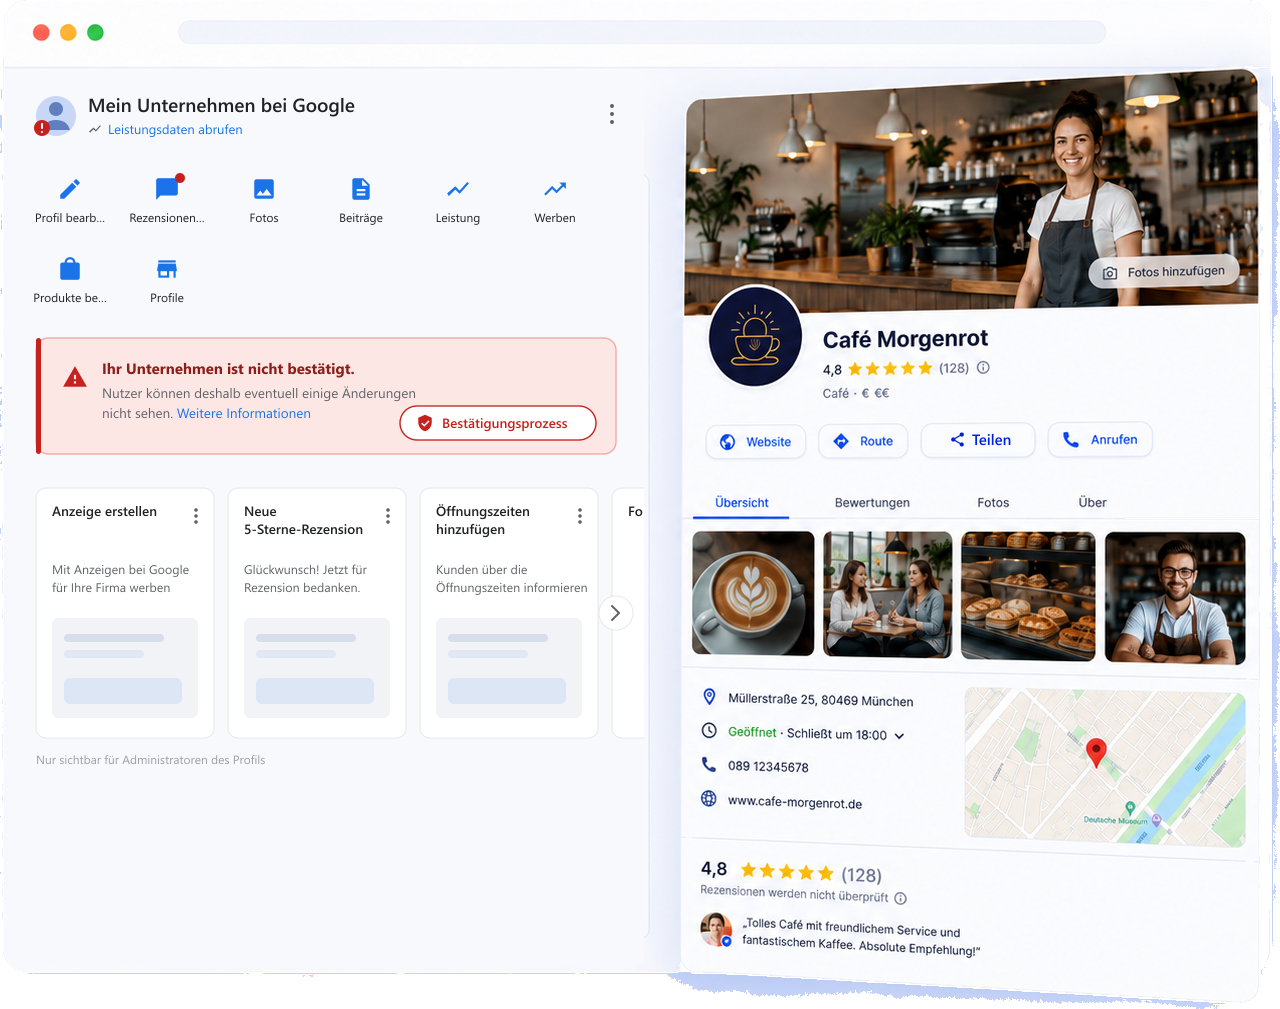Click the Tolles Café review quote
Screen dimensions: 1280x1009
(860, 937)
